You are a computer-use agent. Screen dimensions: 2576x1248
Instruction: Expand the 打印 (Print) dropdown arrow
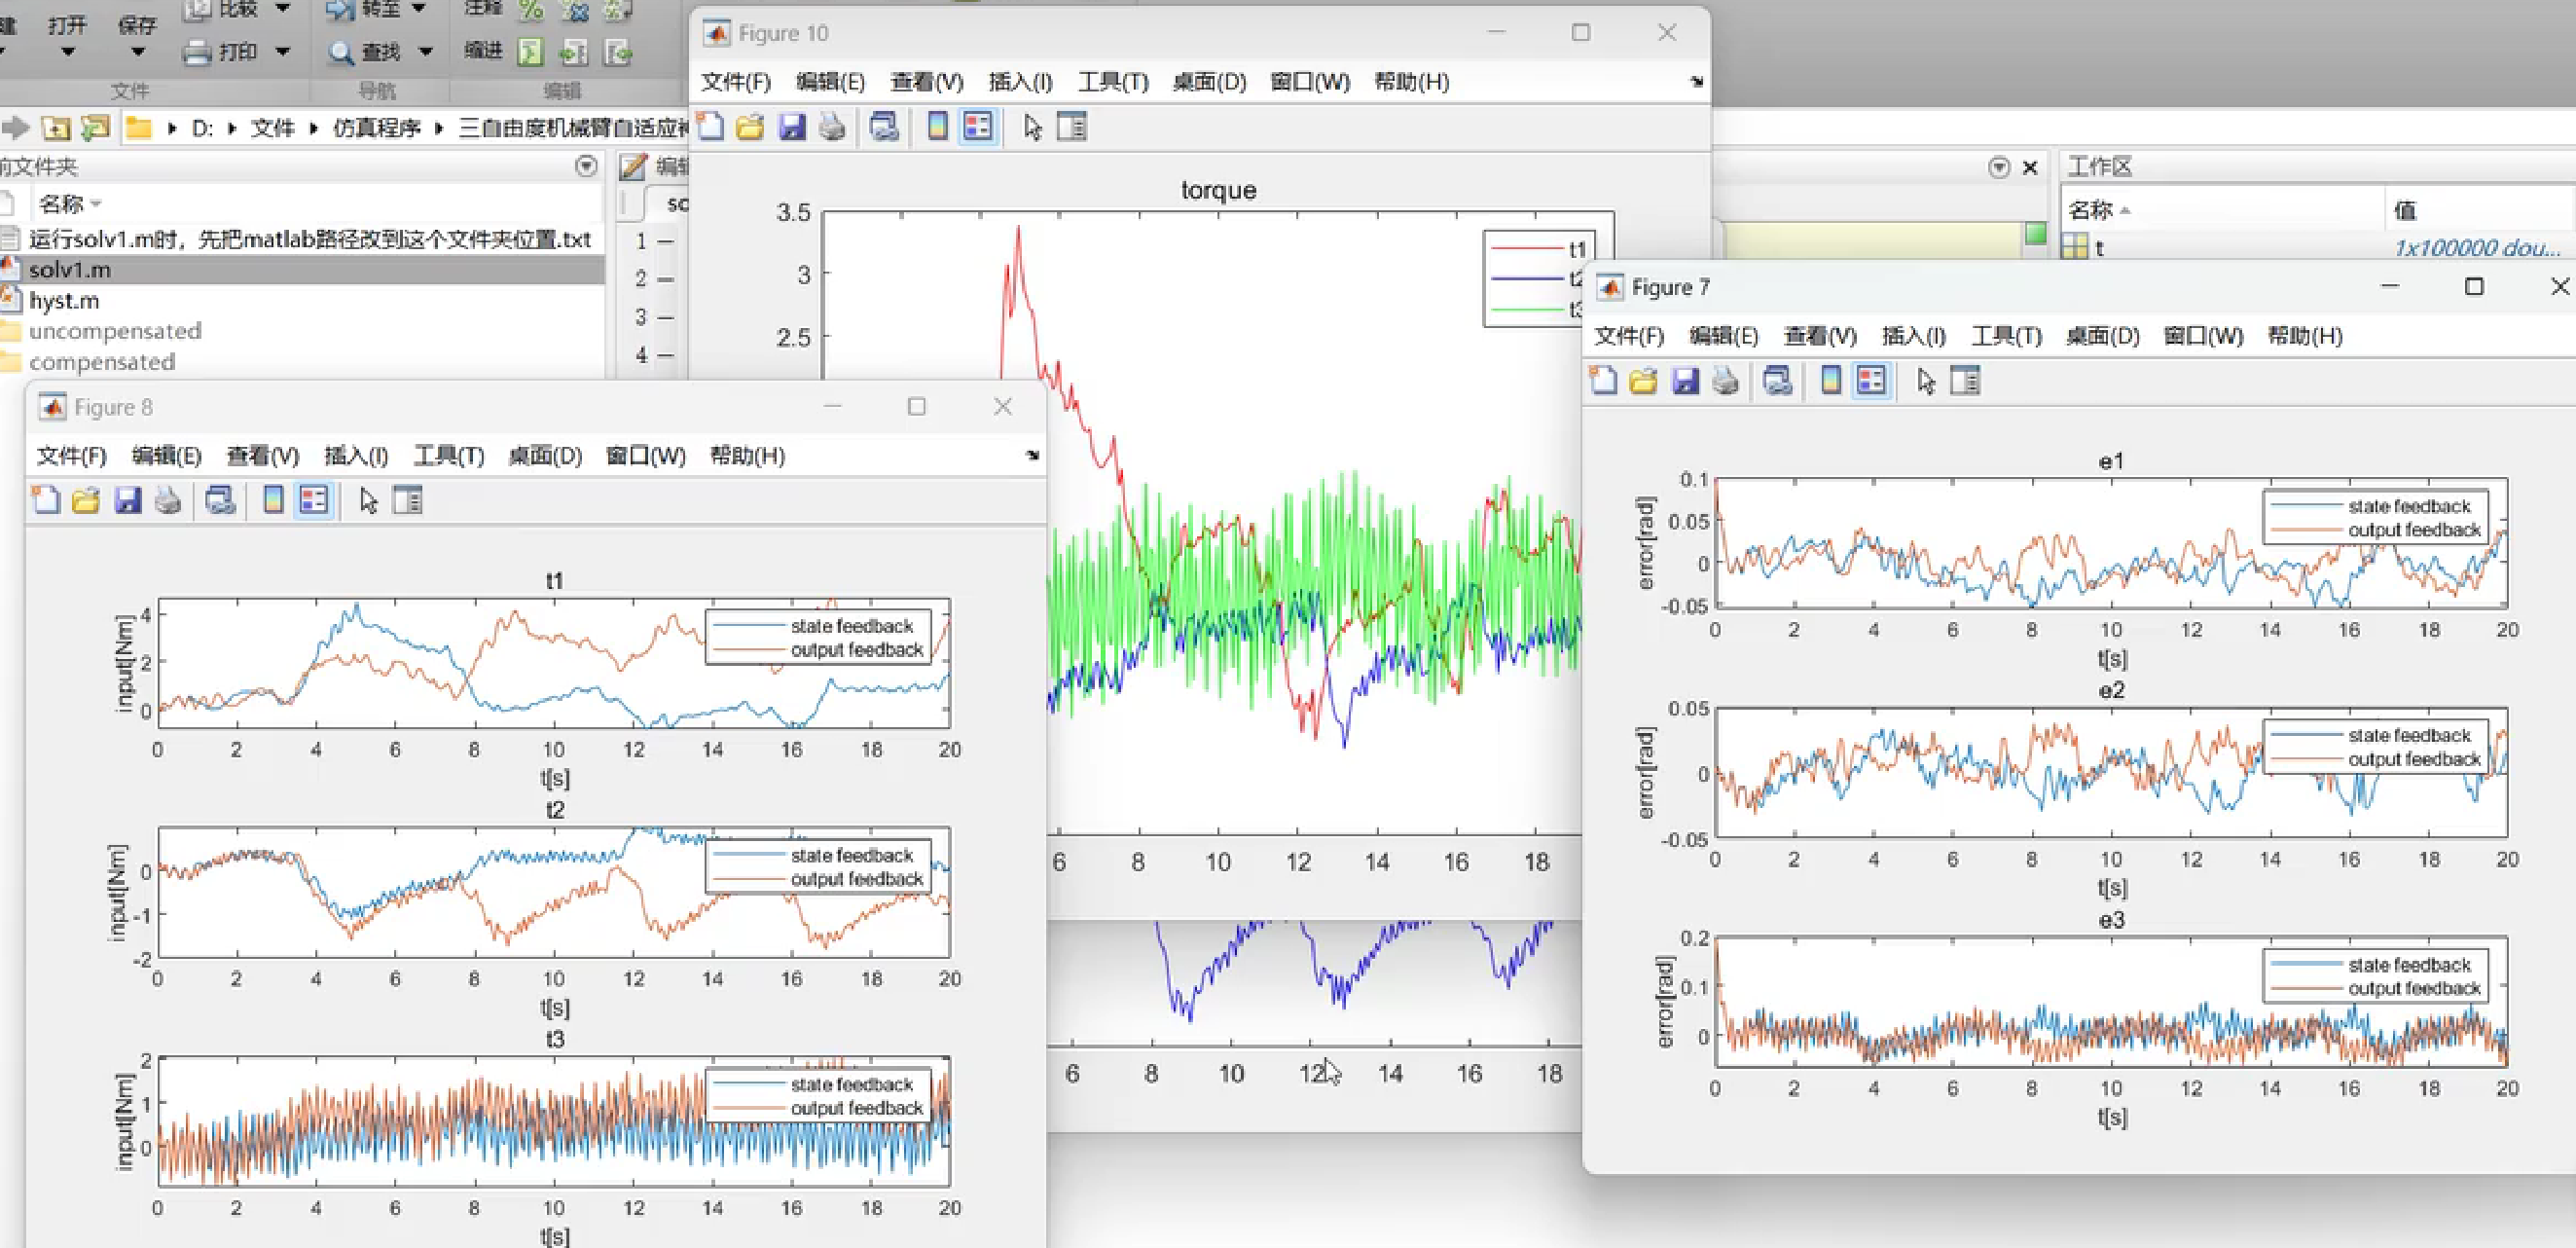pos(283,51)
